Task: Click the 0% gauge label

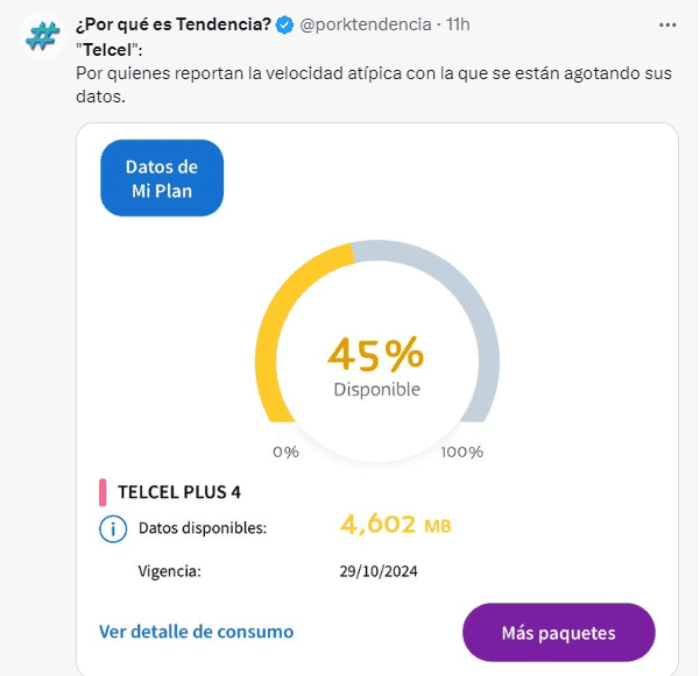Action: 286,452
